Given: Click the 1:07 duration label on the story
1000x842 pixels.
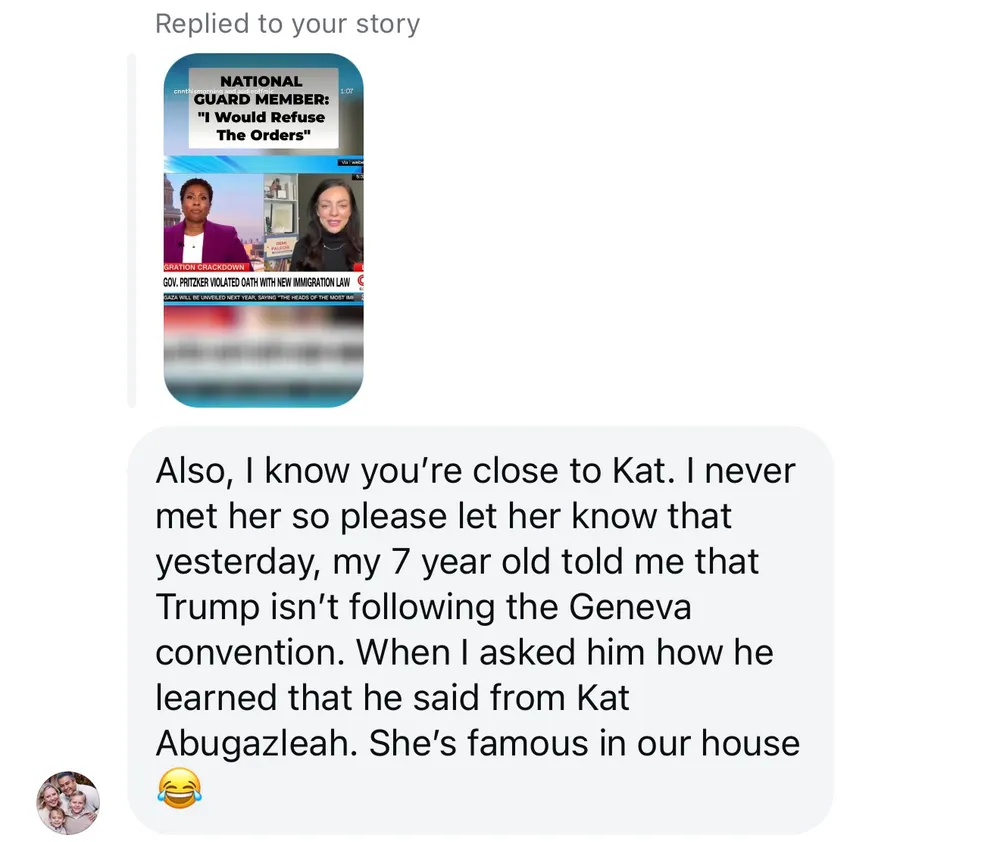Looking at the screenshot, I should click(346, 91).
